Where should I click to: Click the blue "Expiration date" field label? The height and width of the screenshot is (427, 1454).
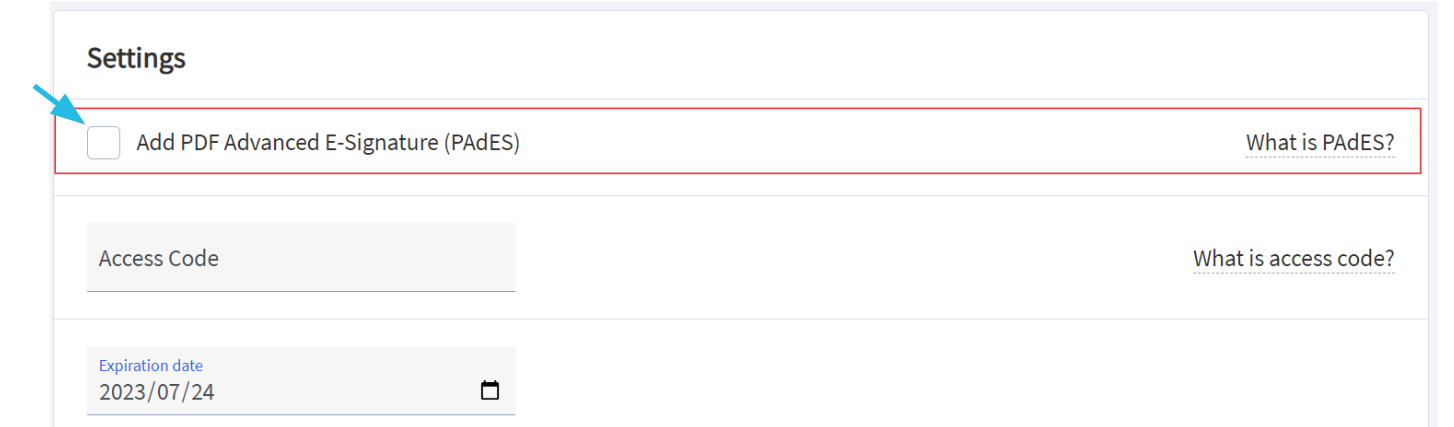(151, 366)
